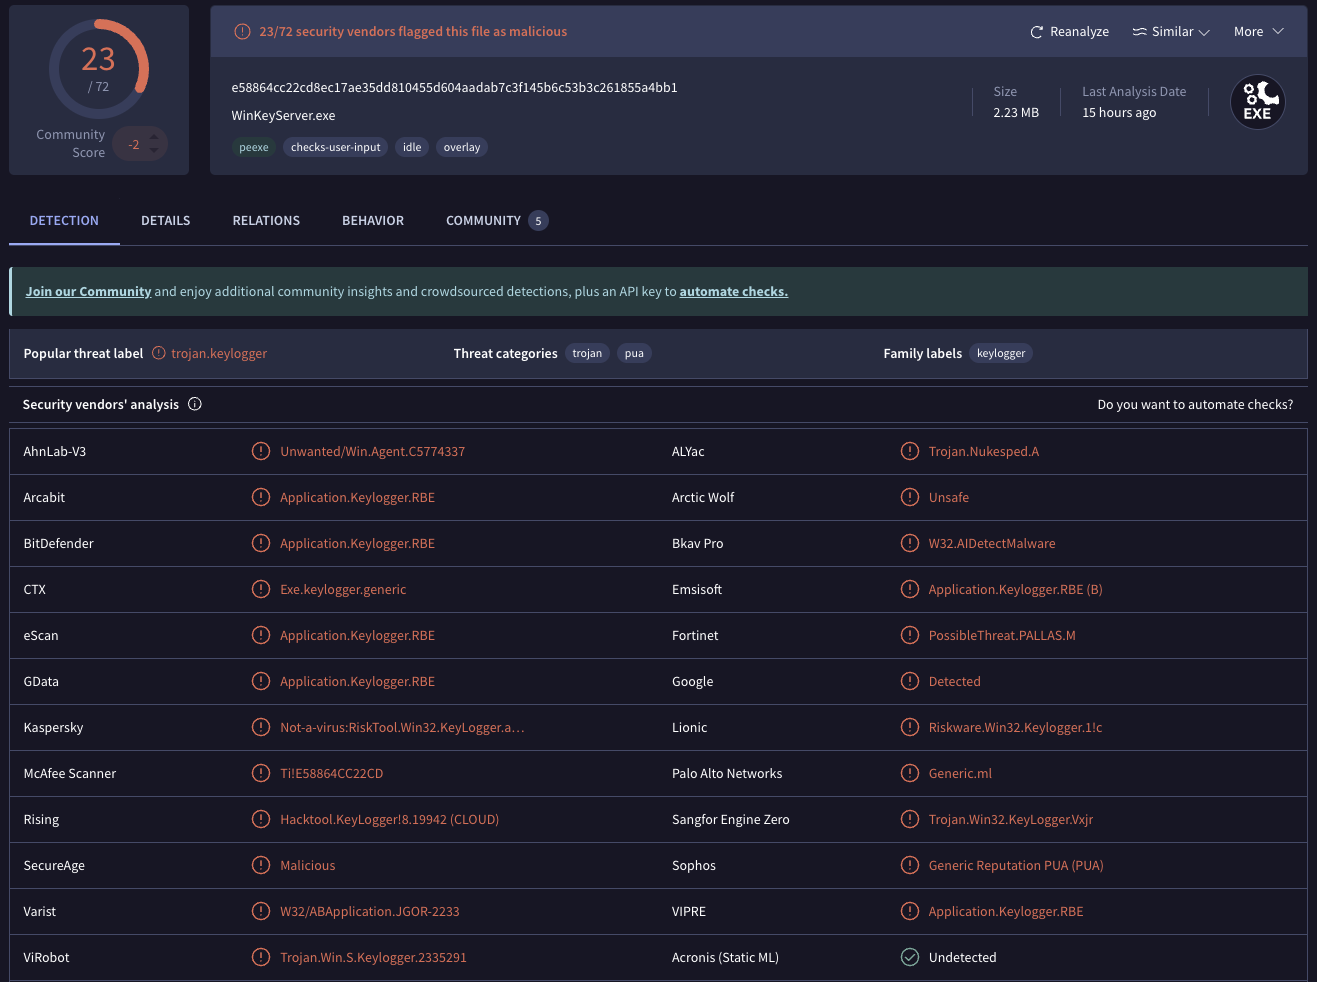Click the Arcabit detection alert icon
Viewport: 1317px width, 982px height.
point(261,497)
